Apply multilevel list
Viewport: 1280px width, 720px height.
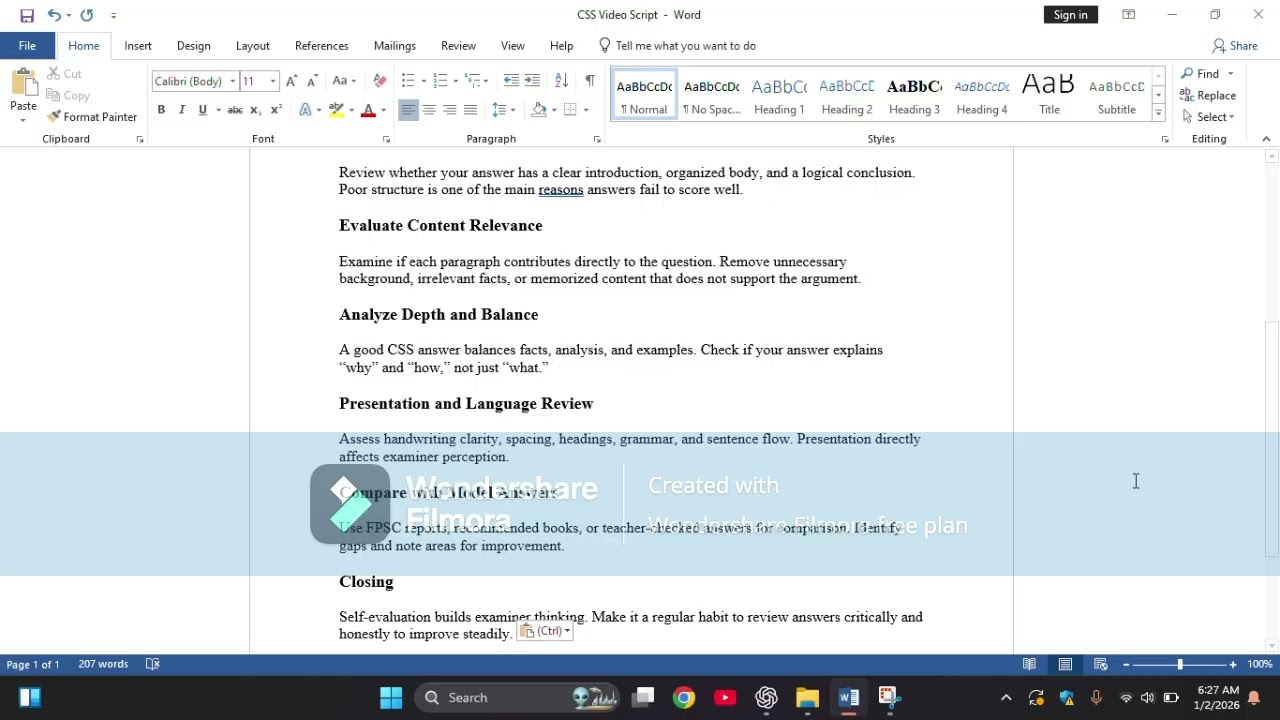click(x=472, y=81)
